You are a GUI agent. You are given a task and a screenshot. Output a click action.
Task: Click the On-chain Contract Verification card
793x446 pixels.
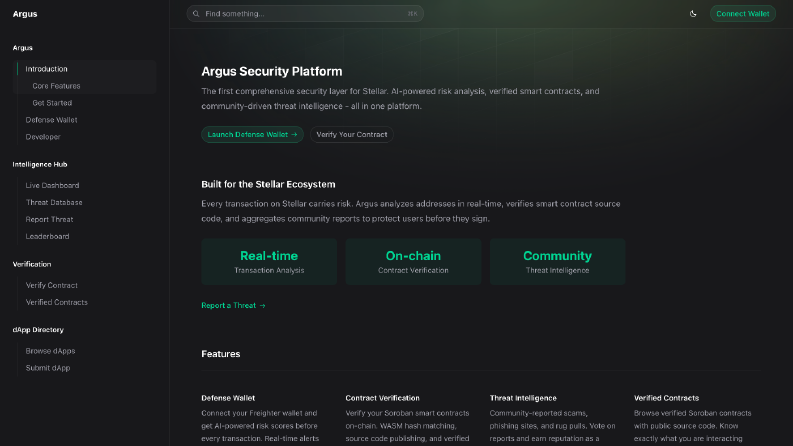[x=413, y=261]
